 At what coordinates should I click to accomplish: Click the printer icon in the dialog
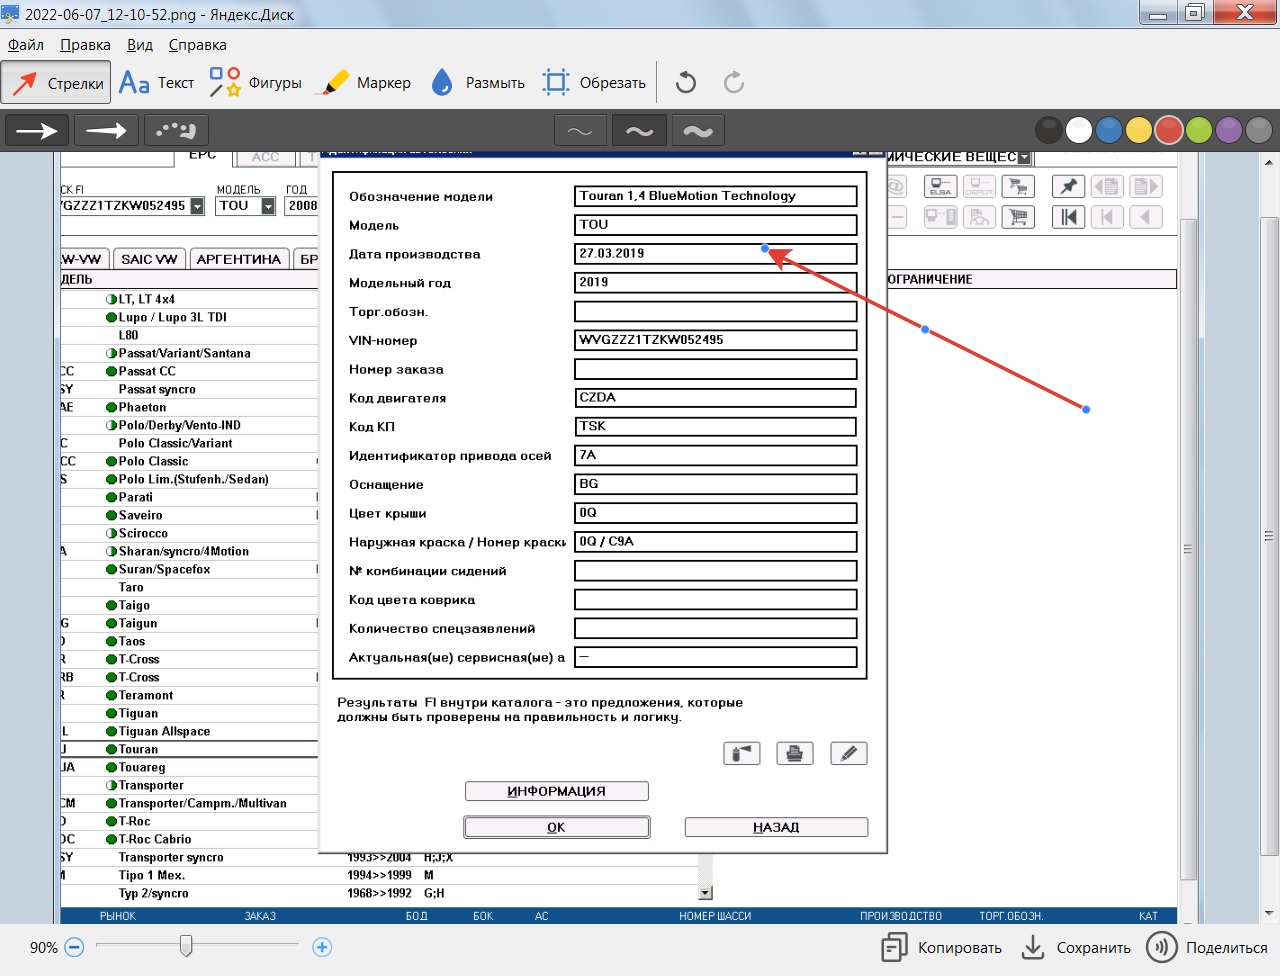795,753
